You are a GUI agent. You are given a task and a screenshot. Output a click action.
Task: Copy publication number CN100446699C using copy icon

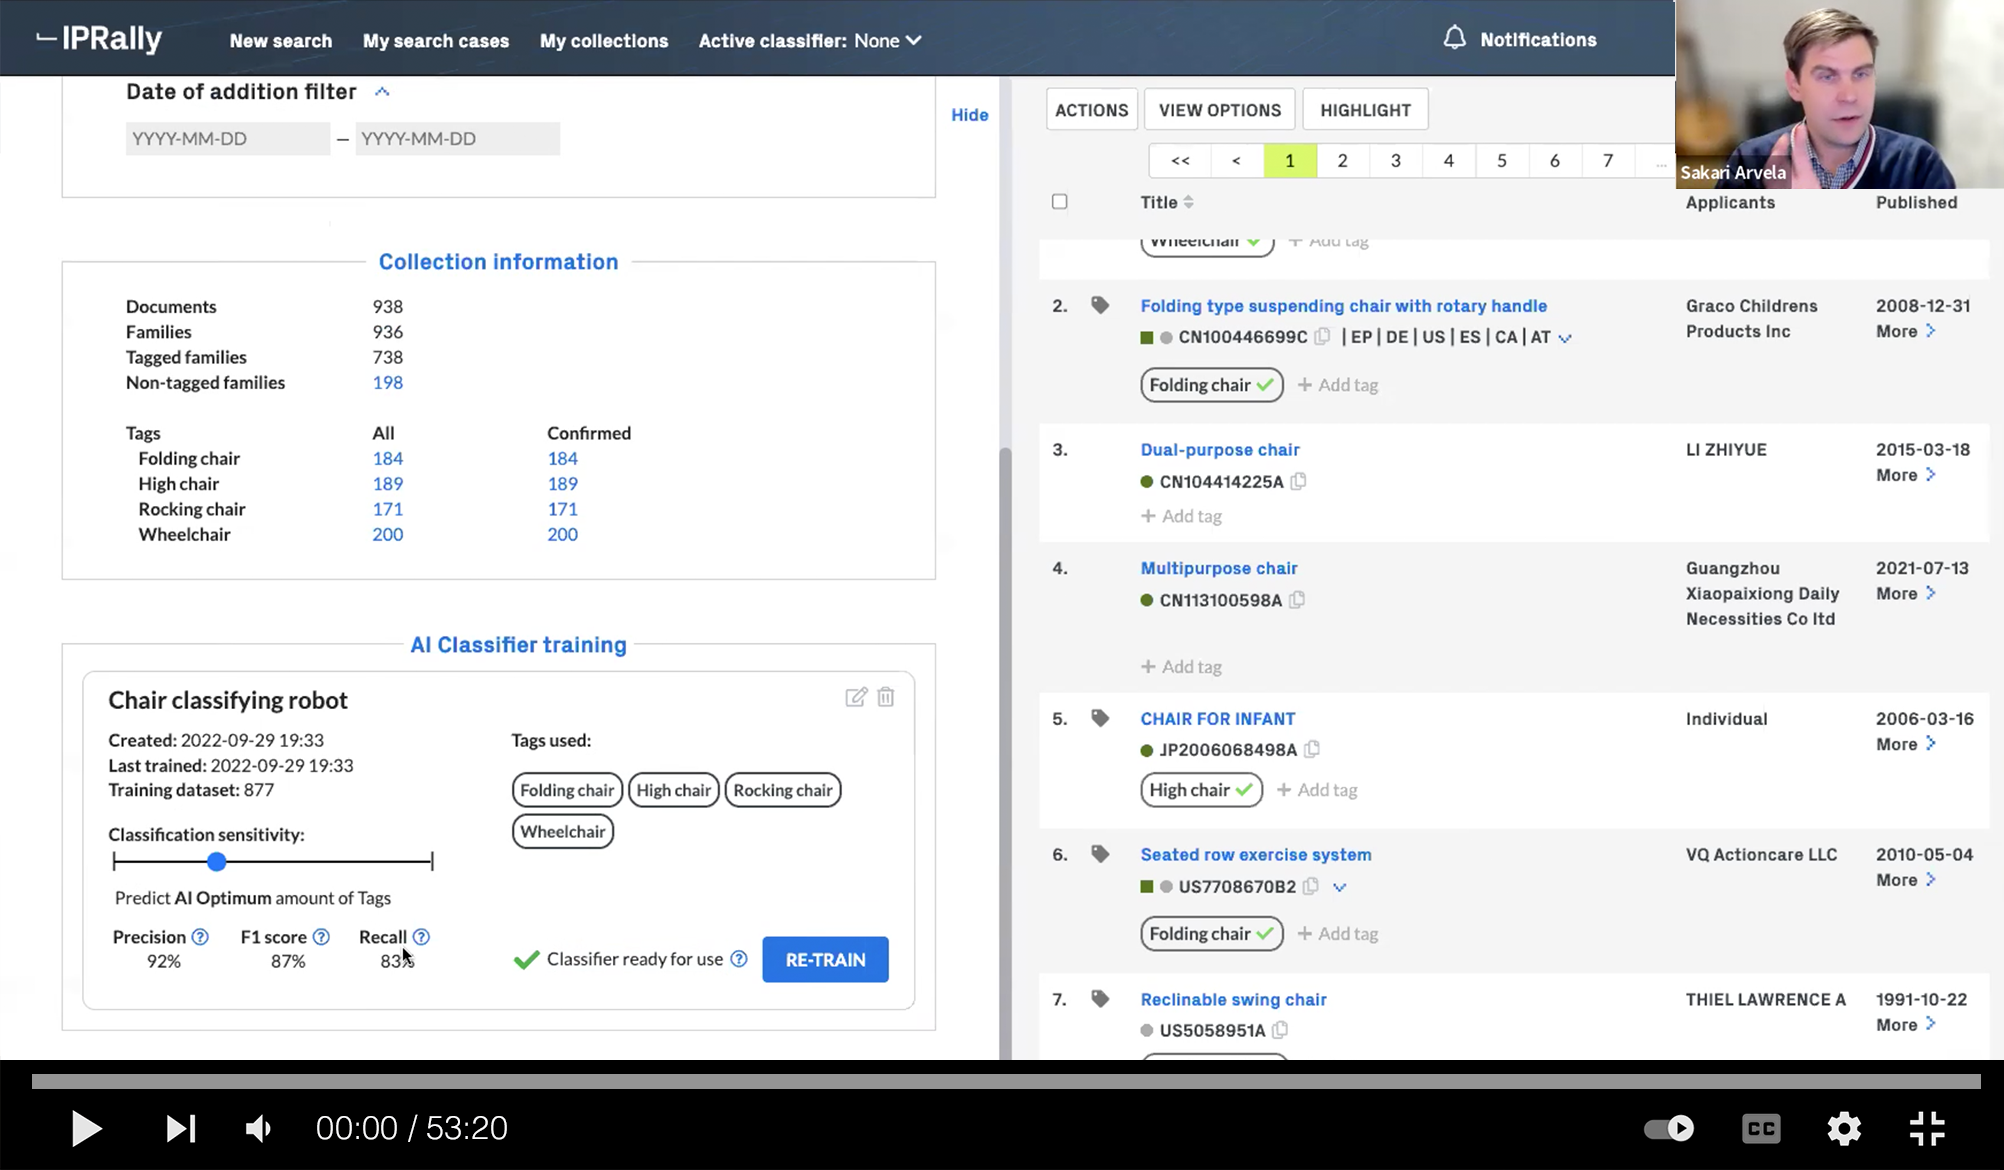point(1322,337)
